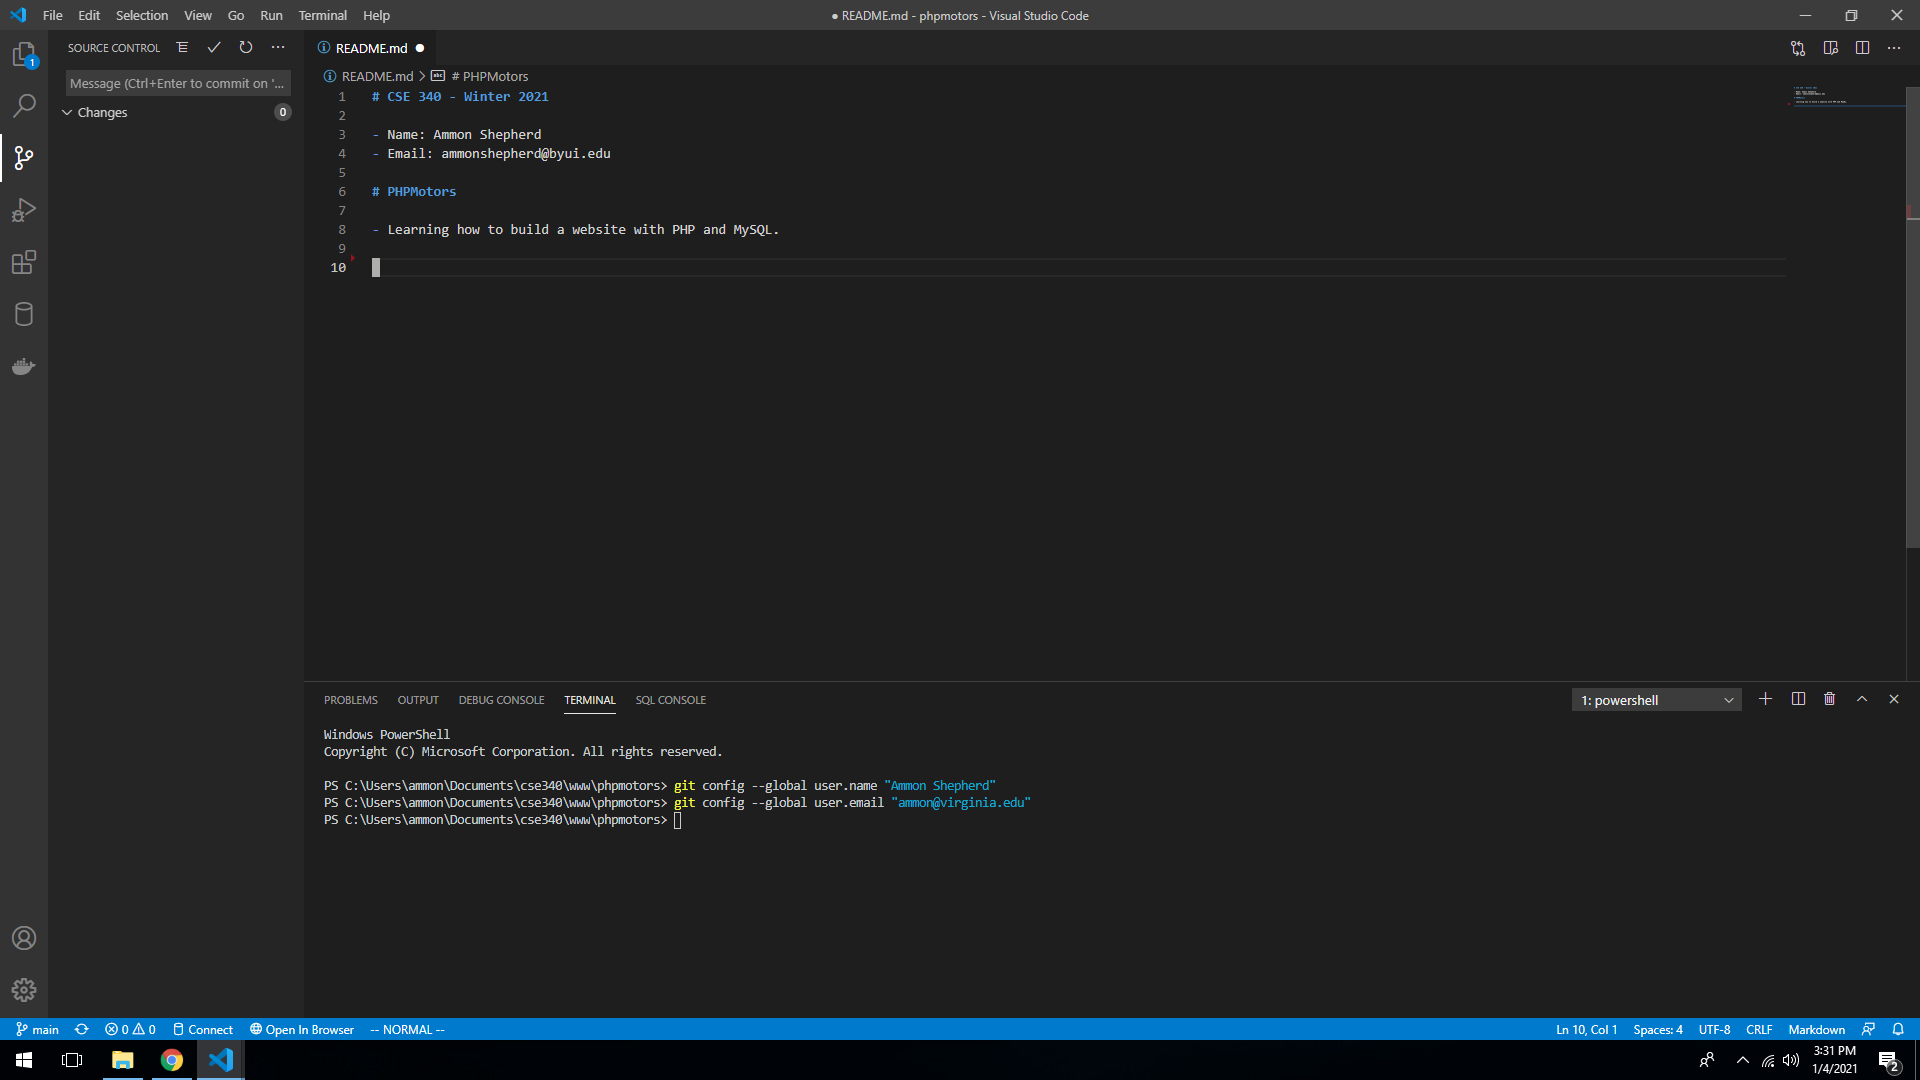The width and height of the screenshot is (1920, 1080).
Task: Synchronize changes from status bar
Action: (x=82, y=1029)
